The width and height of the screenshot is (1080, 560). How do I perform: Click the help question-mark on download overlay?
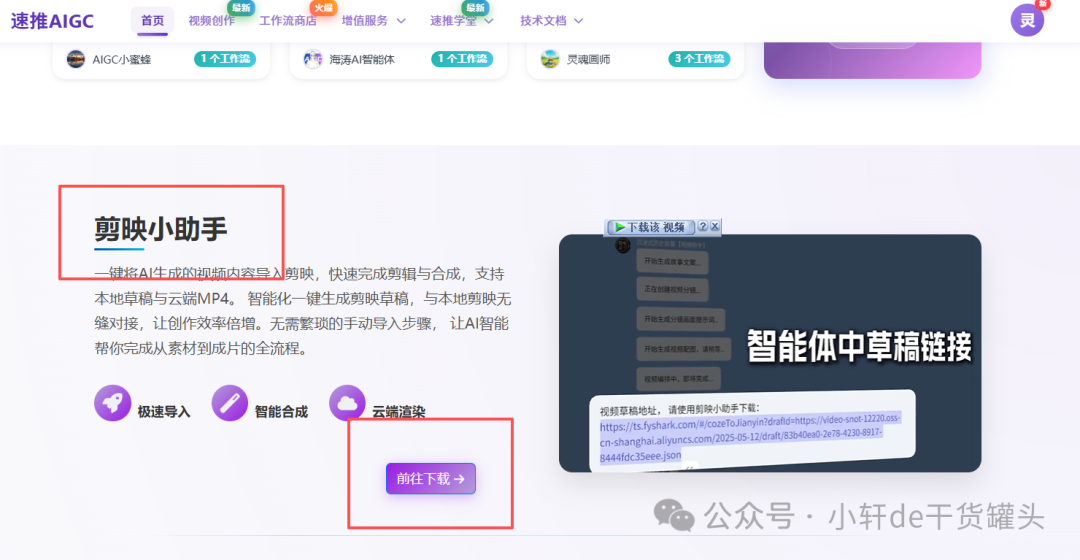coord(703,226)
